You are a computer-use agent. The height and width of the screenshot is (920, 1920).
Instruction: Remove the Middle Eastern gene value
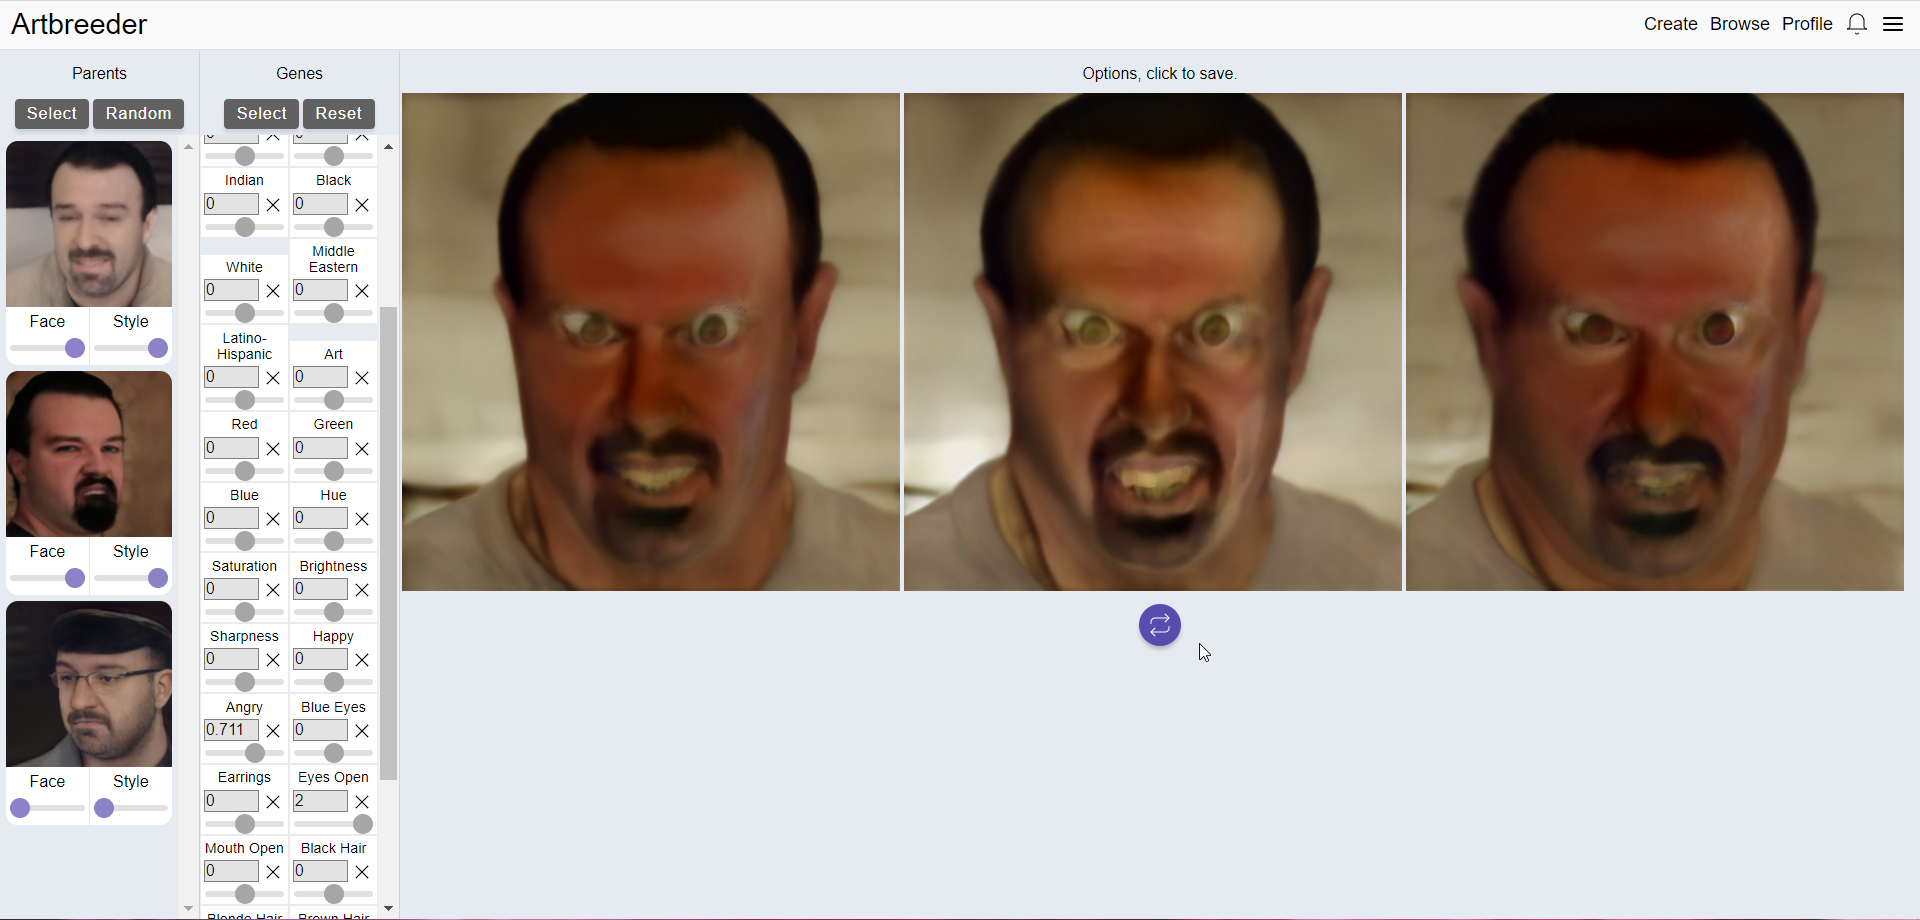click(x=362, y=291)
